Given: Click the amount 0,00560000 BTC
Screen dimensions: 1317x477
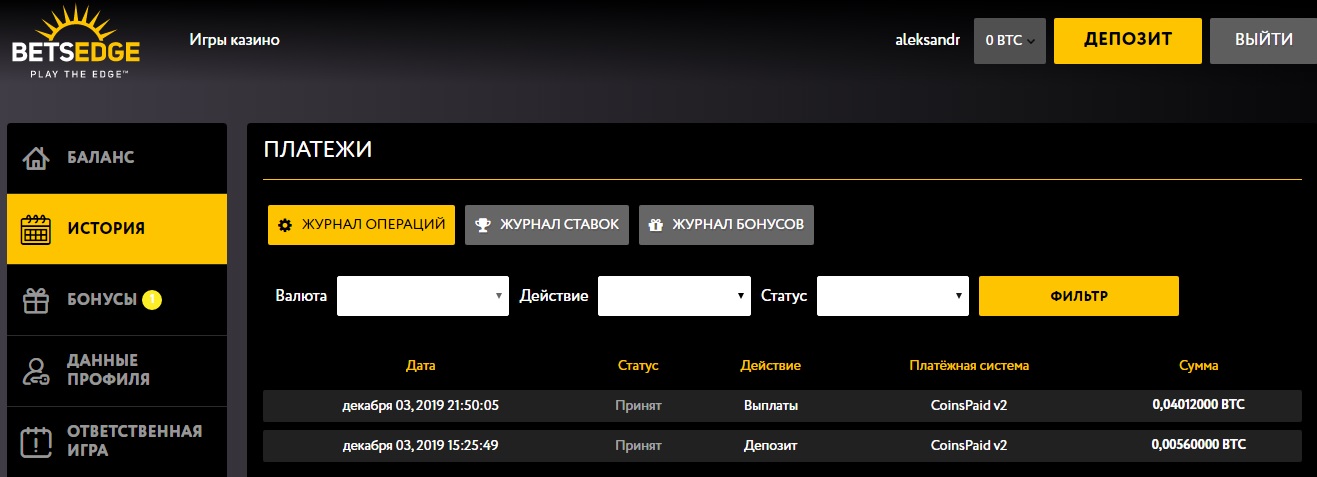Looking at the screenshot, I should [x=1199, y=444].
